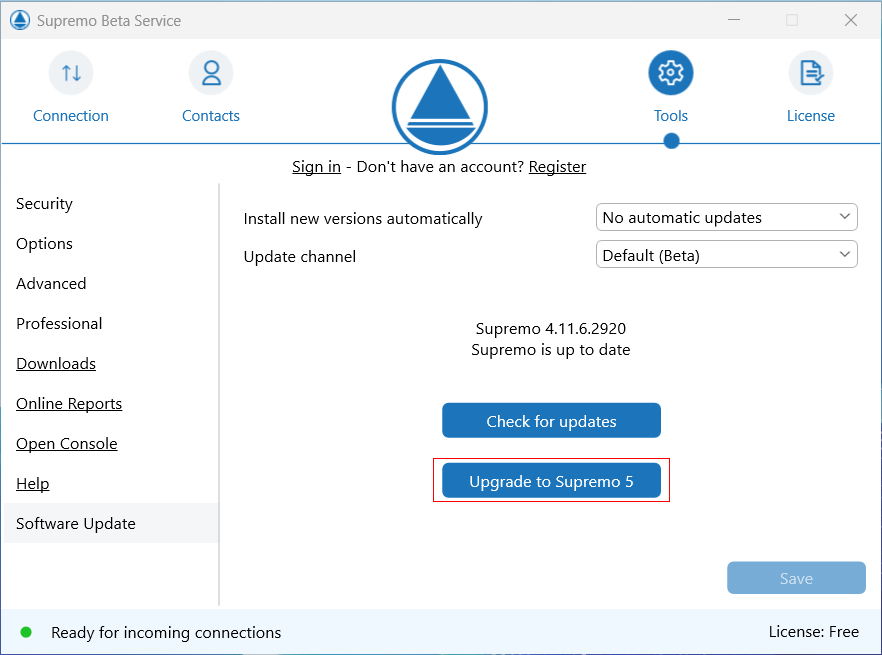This screenshot has width=882, height=655.
Task: Click the Supremo 4.11.6.2920 version text
Action: pos(551,329)
